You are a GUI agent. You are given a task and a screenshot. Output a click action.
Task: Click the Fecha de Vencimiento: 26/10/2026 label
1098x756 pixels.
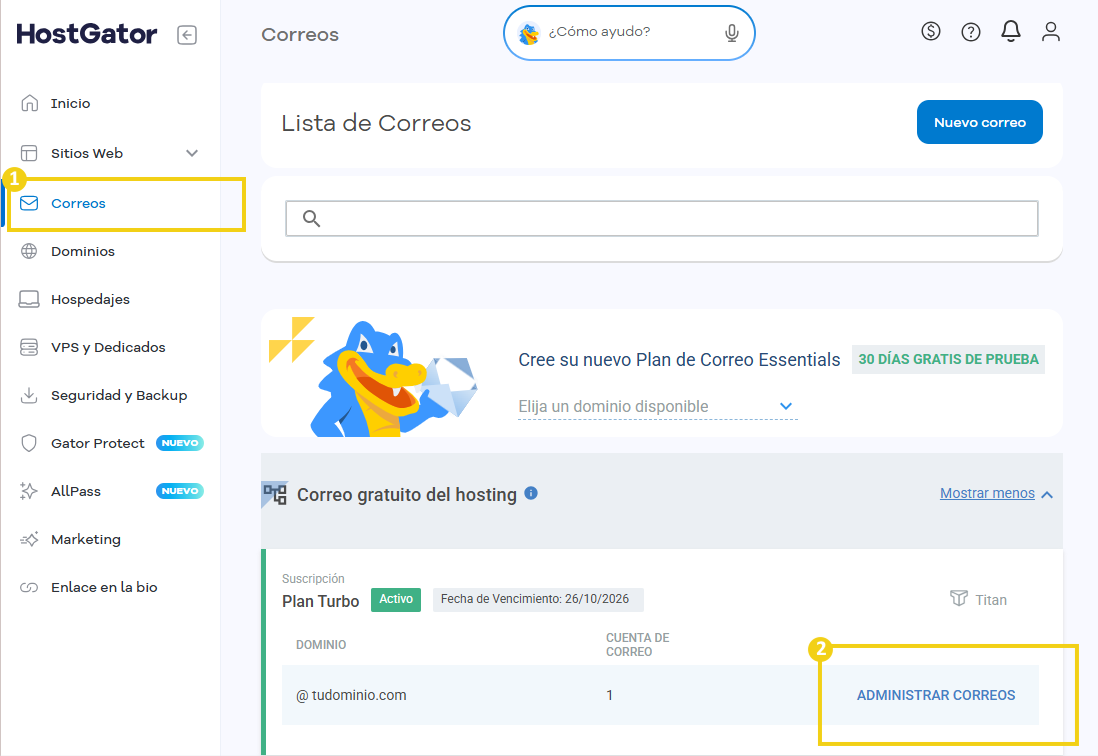tap(538, 600)
